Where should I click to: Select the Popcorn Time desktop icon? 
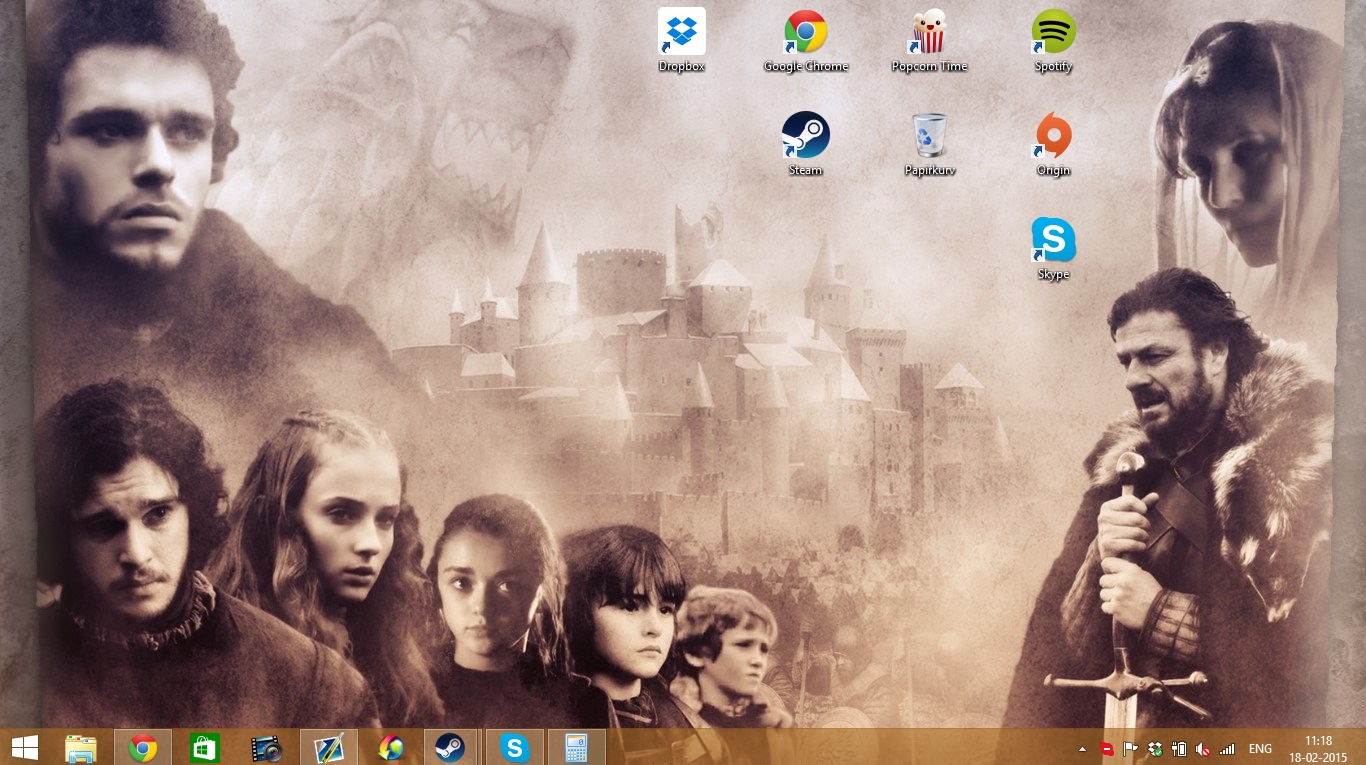[929, 40]
